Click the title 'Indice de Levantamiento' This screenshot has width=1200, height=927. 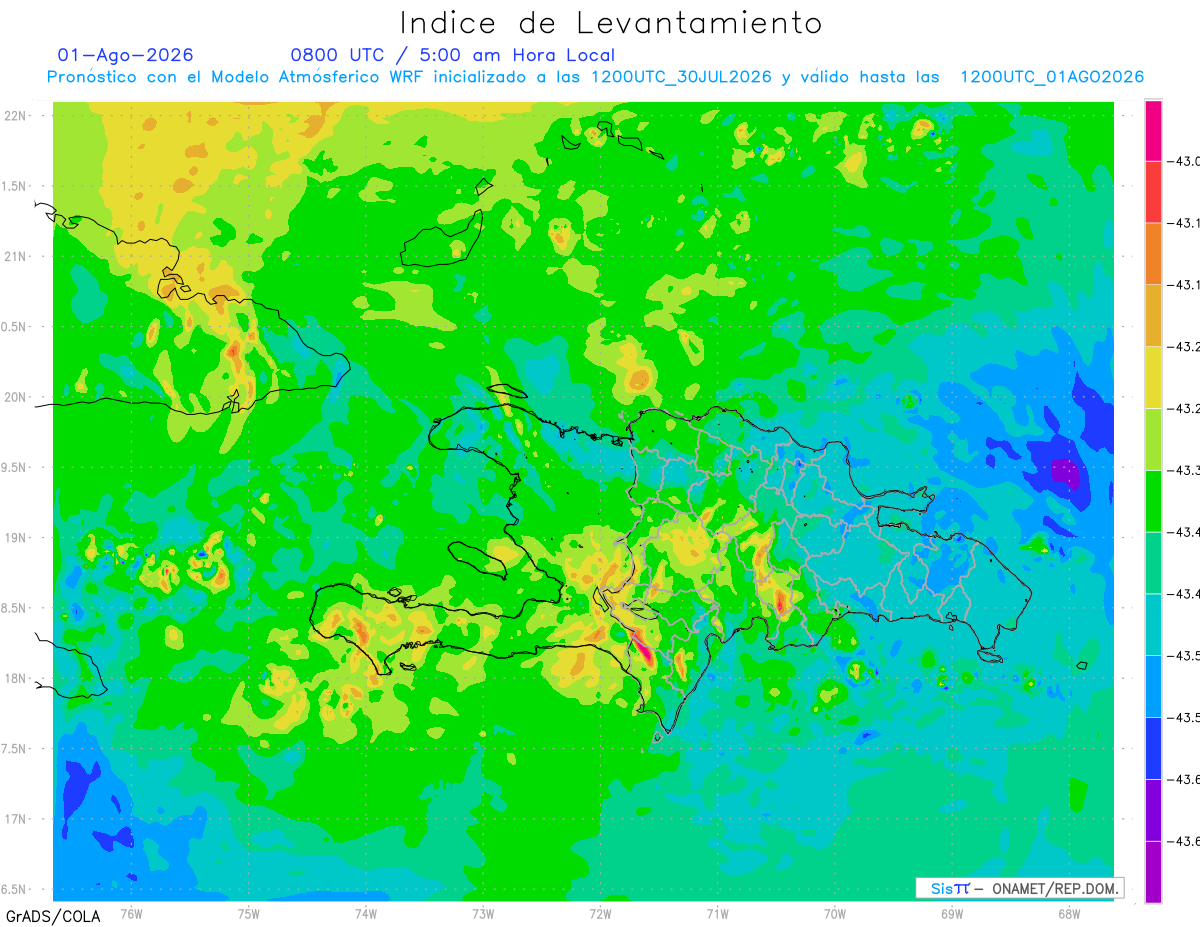(x=610, y=23)
